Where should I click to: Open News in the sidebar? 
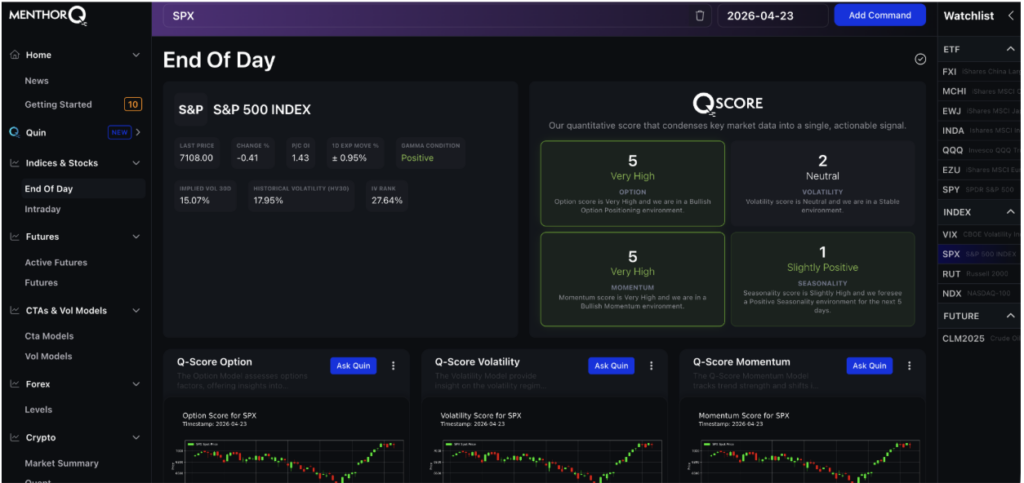click(x=37, y=81)
